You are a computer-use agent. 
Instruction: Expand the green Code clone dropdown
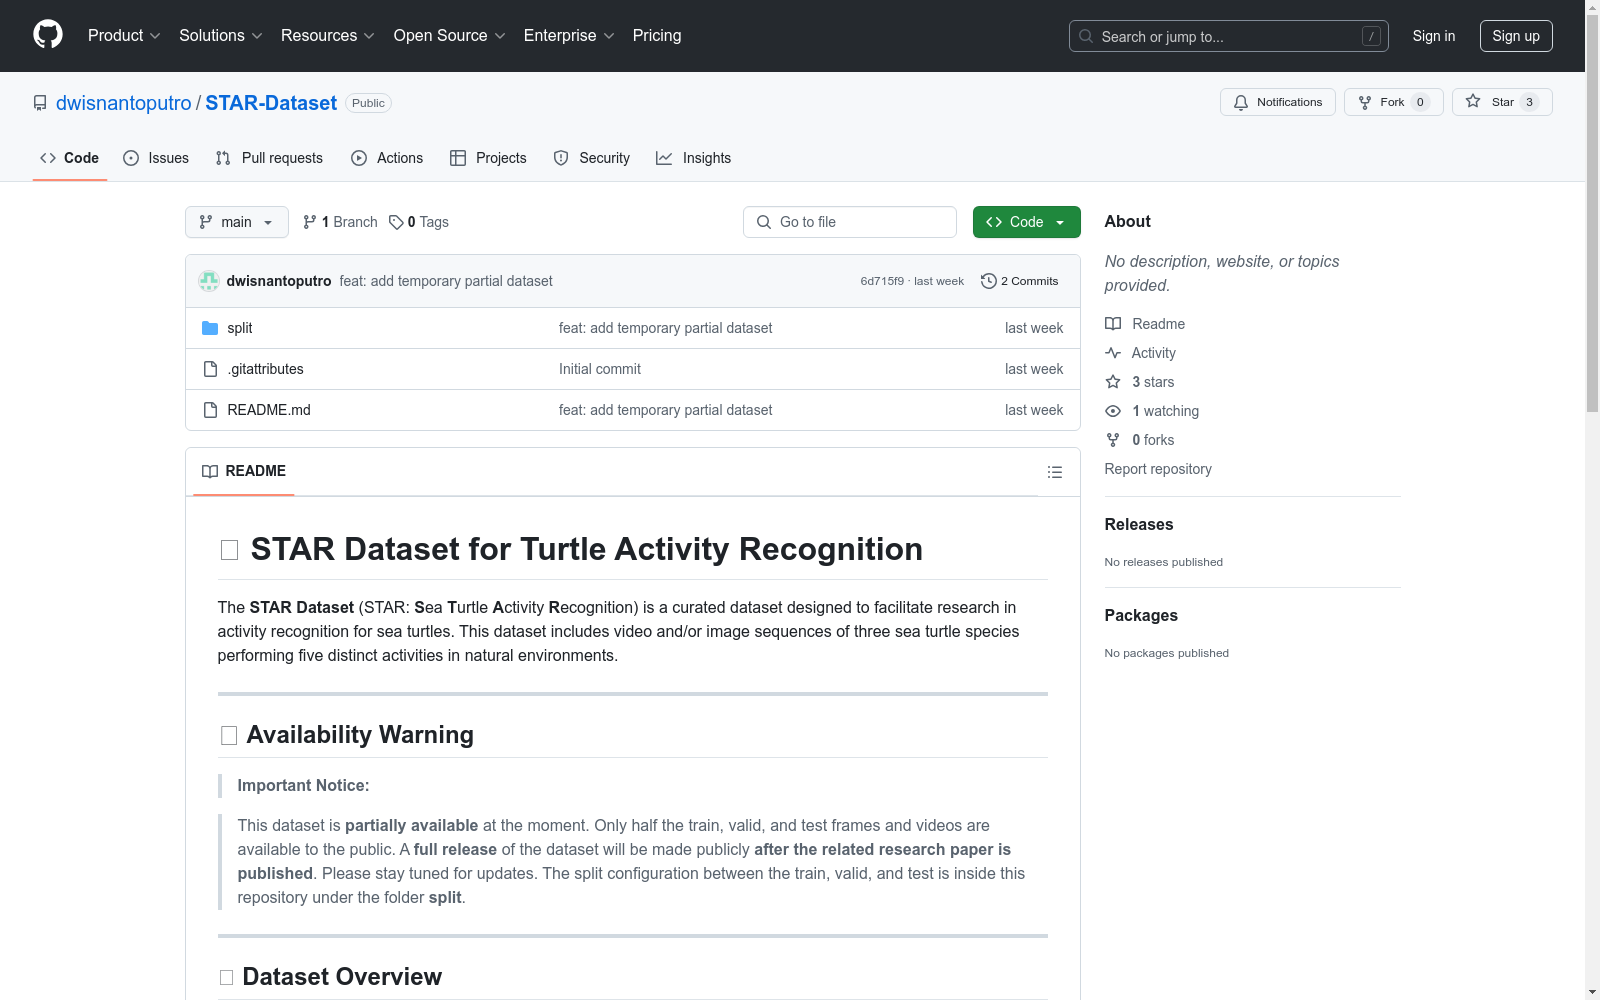[x=1027, y=222]
